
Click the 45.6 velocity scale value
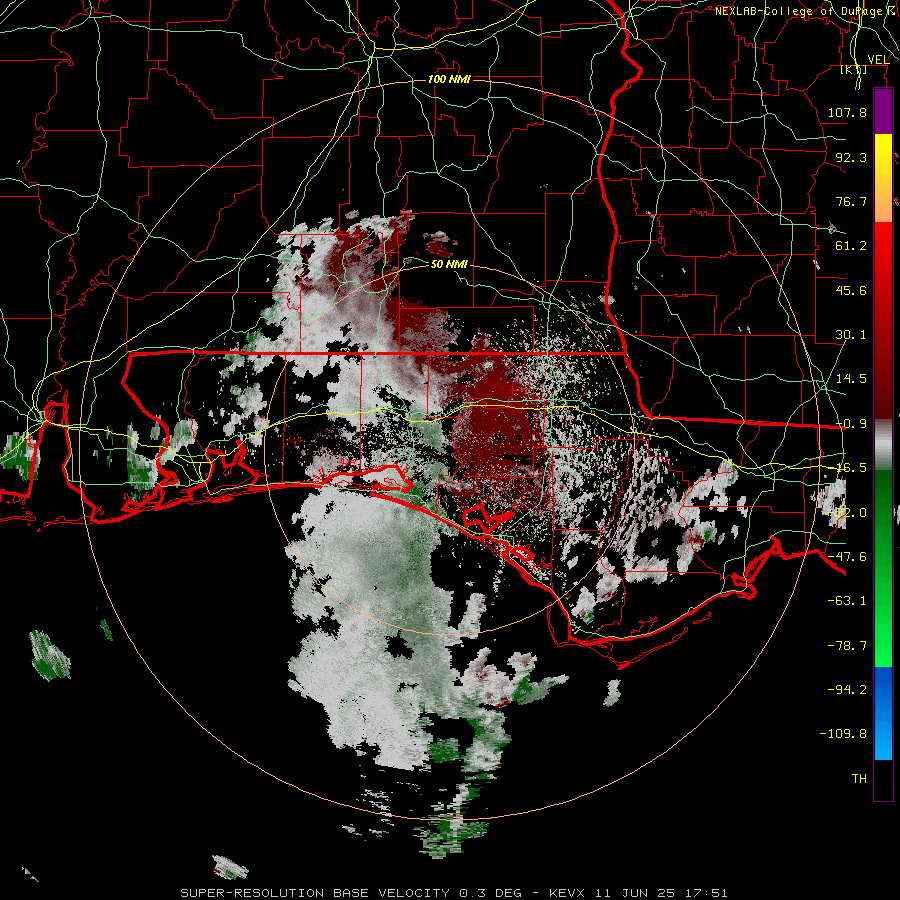[851, 290]
